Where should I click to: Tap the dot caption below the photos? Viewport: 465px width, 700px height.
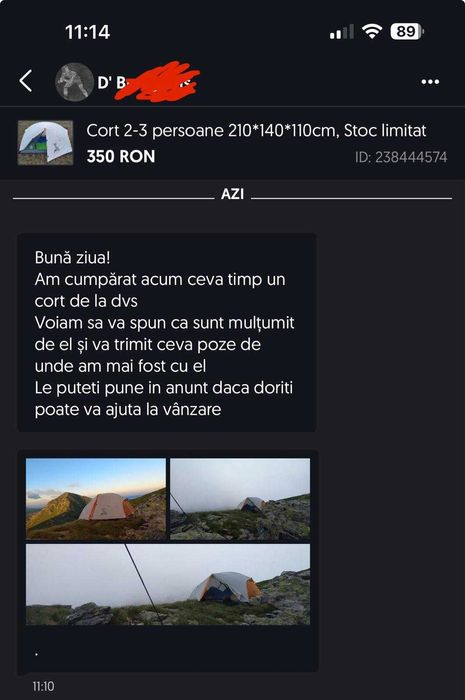(36, 654)
